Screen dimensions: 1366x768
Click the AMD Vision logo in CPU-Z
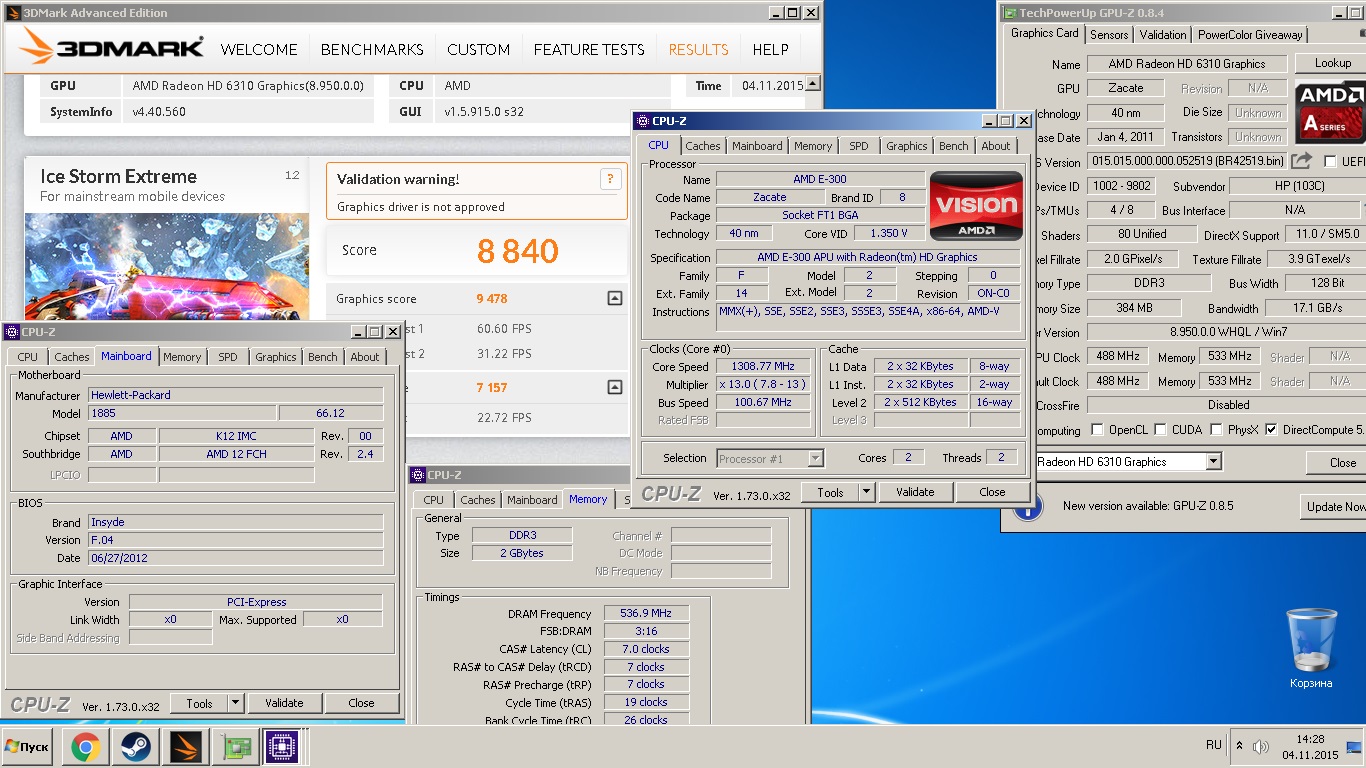976,206
